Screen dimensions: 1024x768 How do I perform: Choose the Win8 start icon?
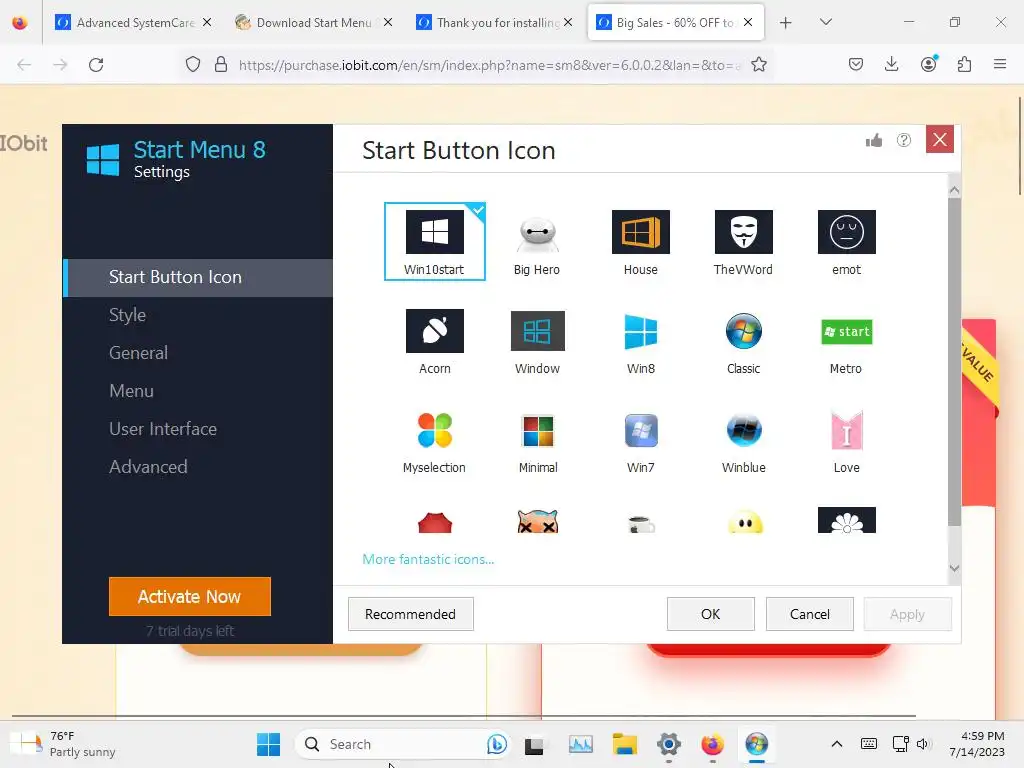click(x=640, y=341)
